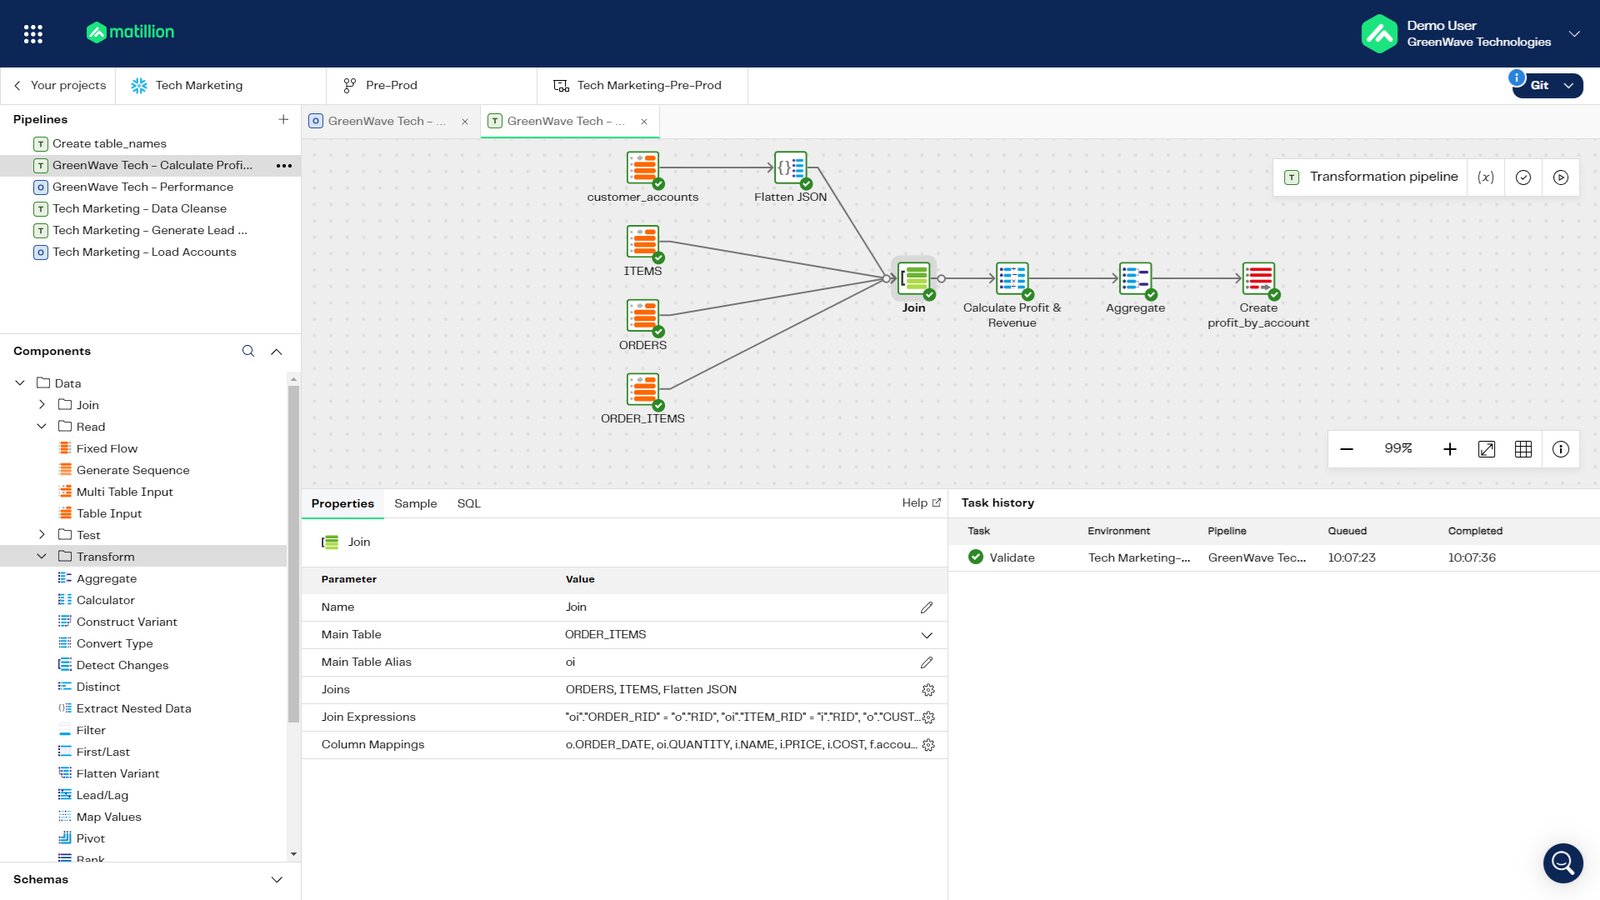This screenshot has height=900, width=1600.
Task: Click the validate pipeline checkmark icon
Action: [x=1523, y=177]
